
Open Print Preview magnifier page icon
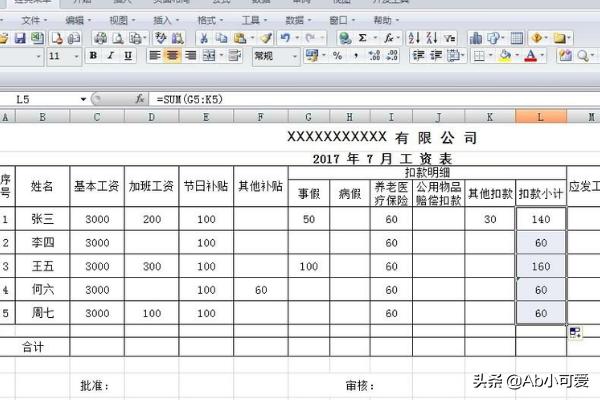118,38
